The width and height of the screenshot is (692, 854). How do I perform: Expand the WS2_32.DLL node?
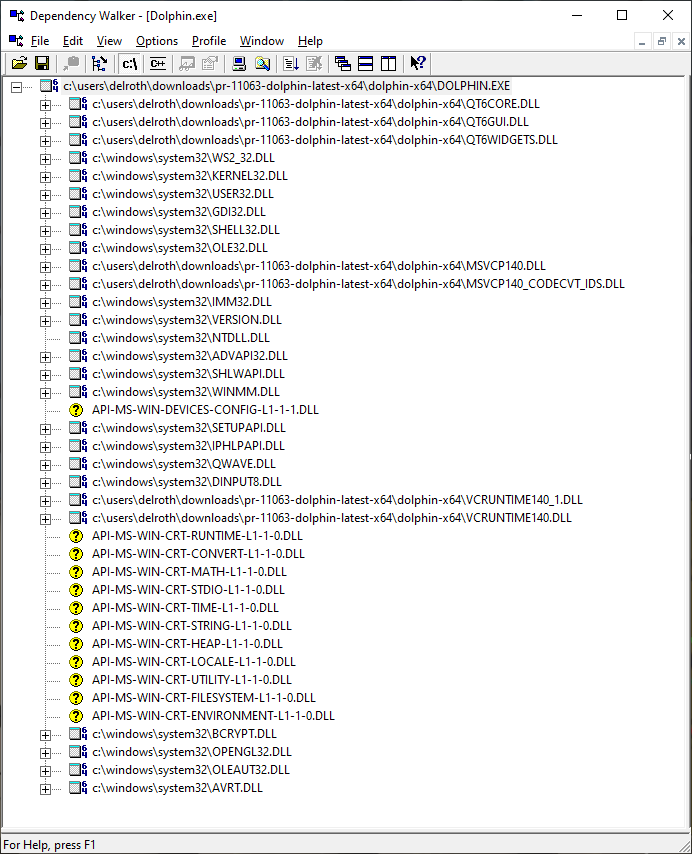point(46,159)
